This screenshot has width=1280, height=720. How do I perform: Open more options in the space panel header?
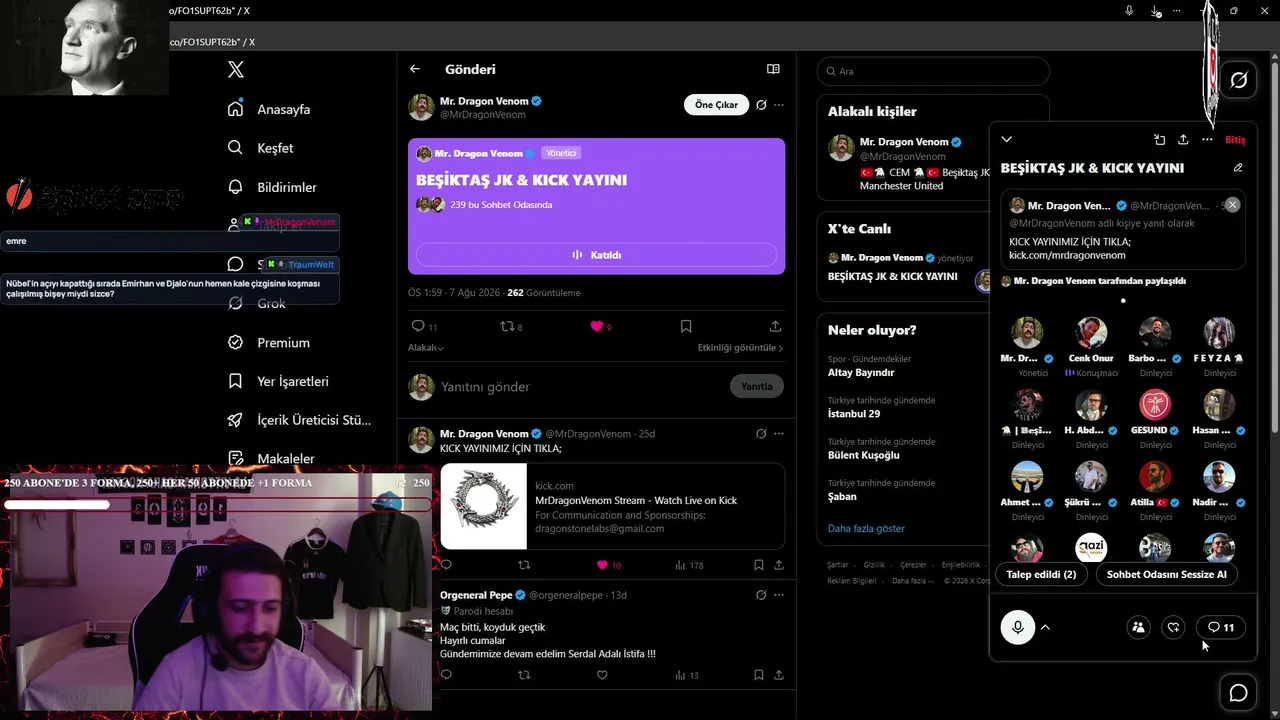1207,140
